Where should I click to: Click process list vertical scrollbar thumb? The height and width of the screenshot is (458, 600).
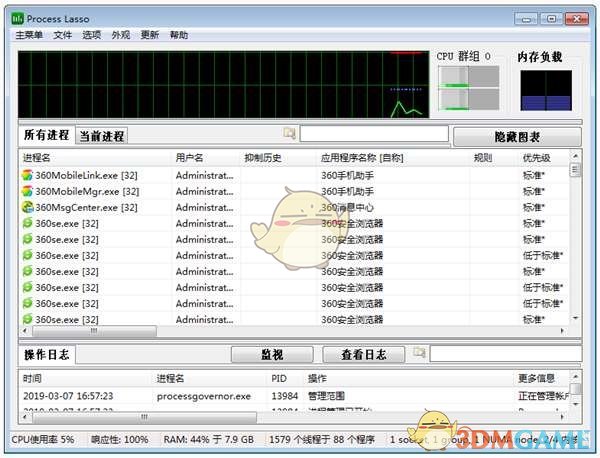575,170
